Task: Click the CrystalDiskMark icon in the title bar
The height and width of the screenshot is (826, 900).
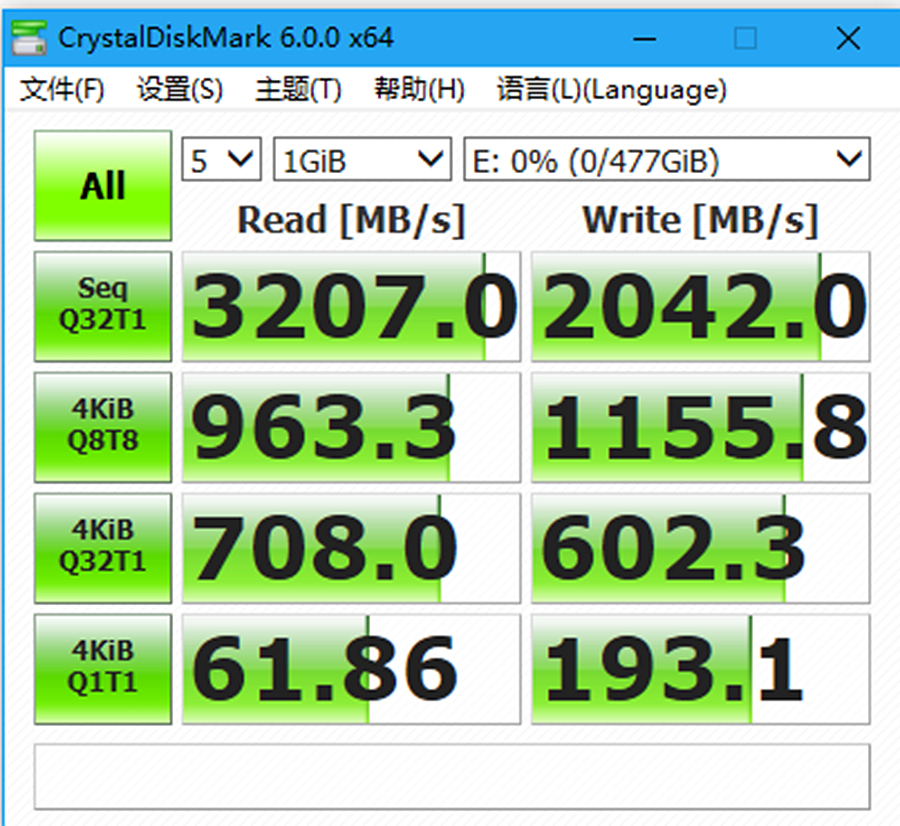Action: coord(27,38)
